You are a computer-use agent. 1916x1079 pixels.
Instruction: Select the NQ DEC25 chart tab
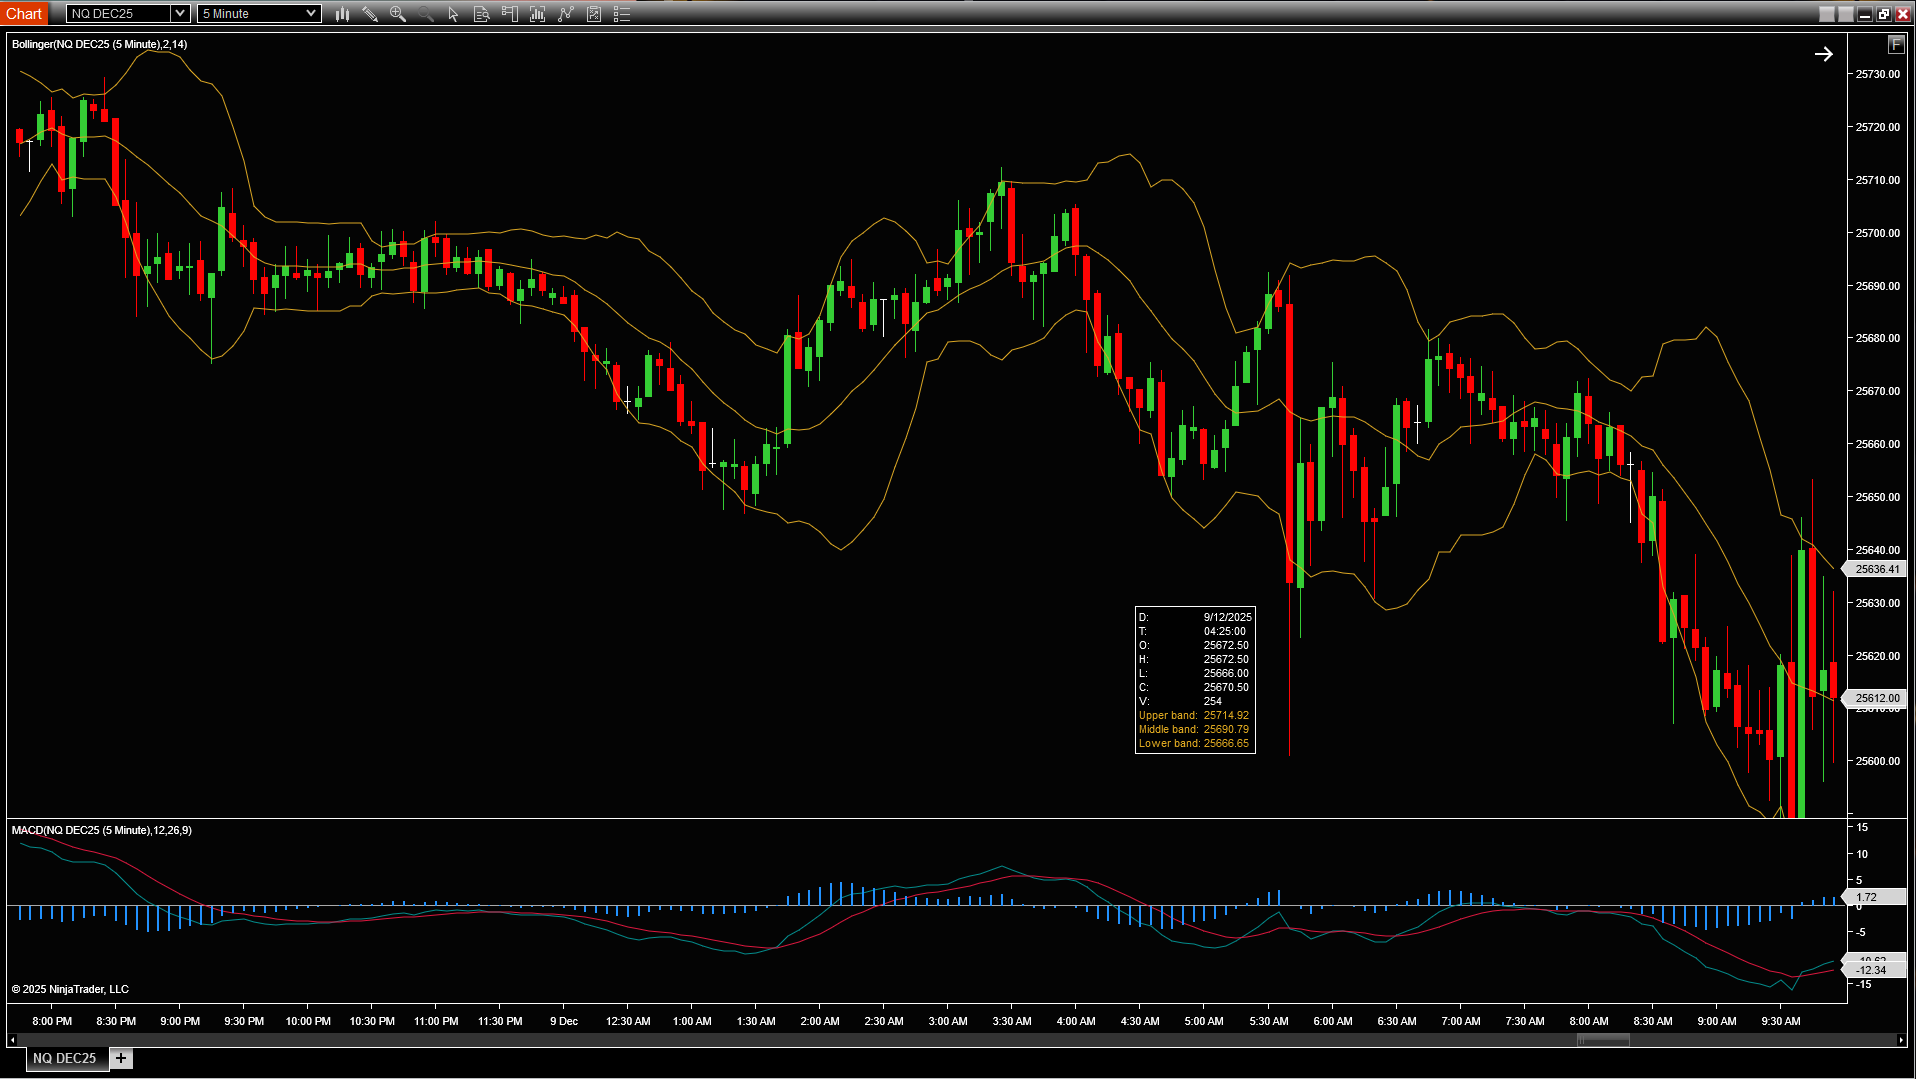pyautogui.click(x=64, y=1058)
